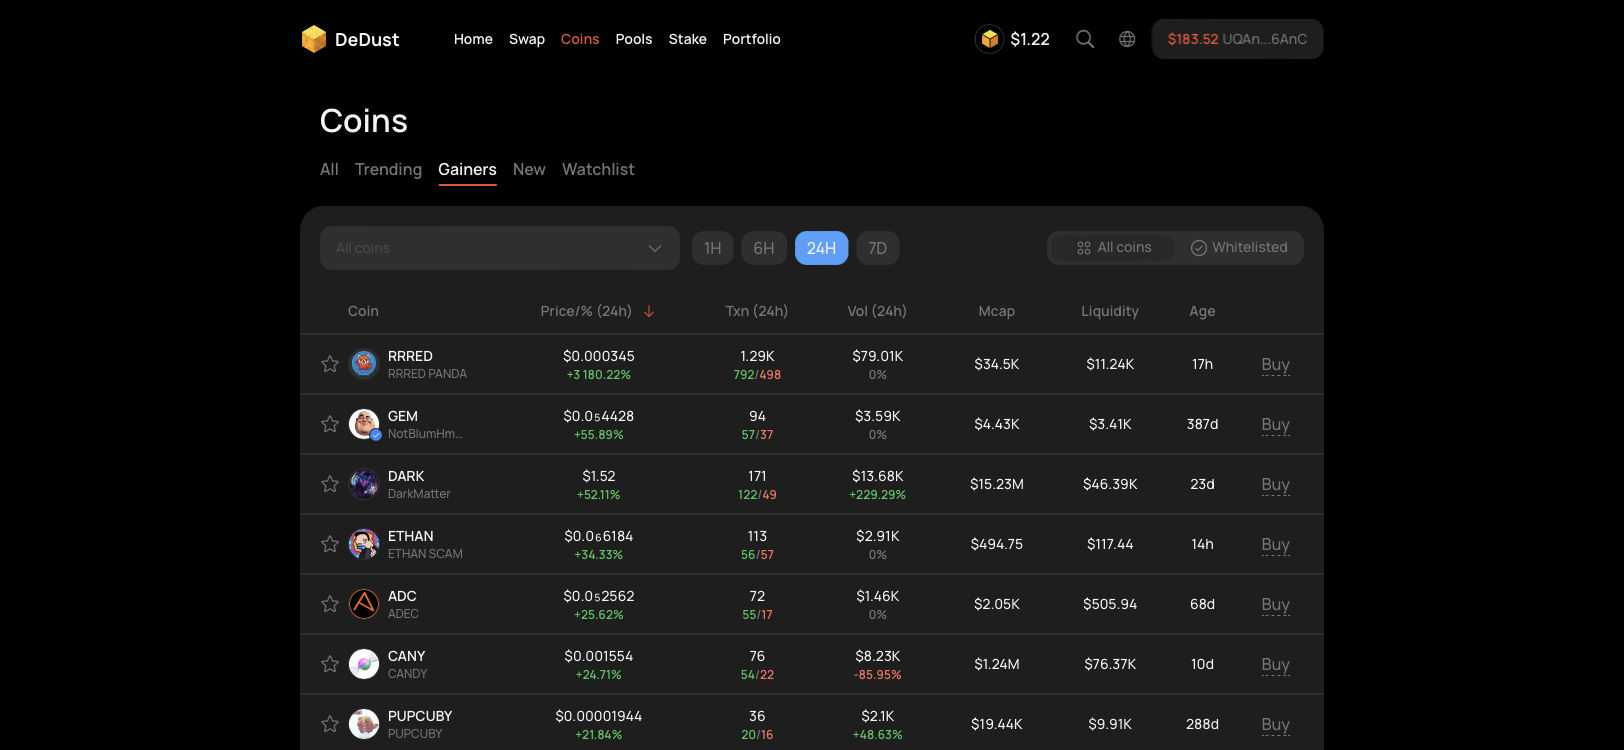The height and width of the screenshot is (750, 1624).
Task: Star ADC to add to watchlist
Action: click(x=330, y=604)
